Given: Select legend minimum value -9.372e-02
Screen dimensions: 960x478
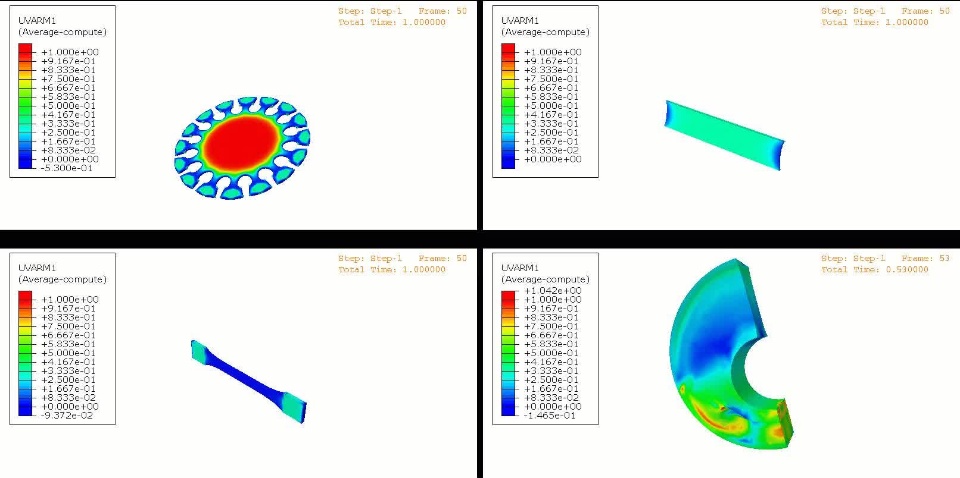Looking at the screenshot, I should [x=66, y=415].
